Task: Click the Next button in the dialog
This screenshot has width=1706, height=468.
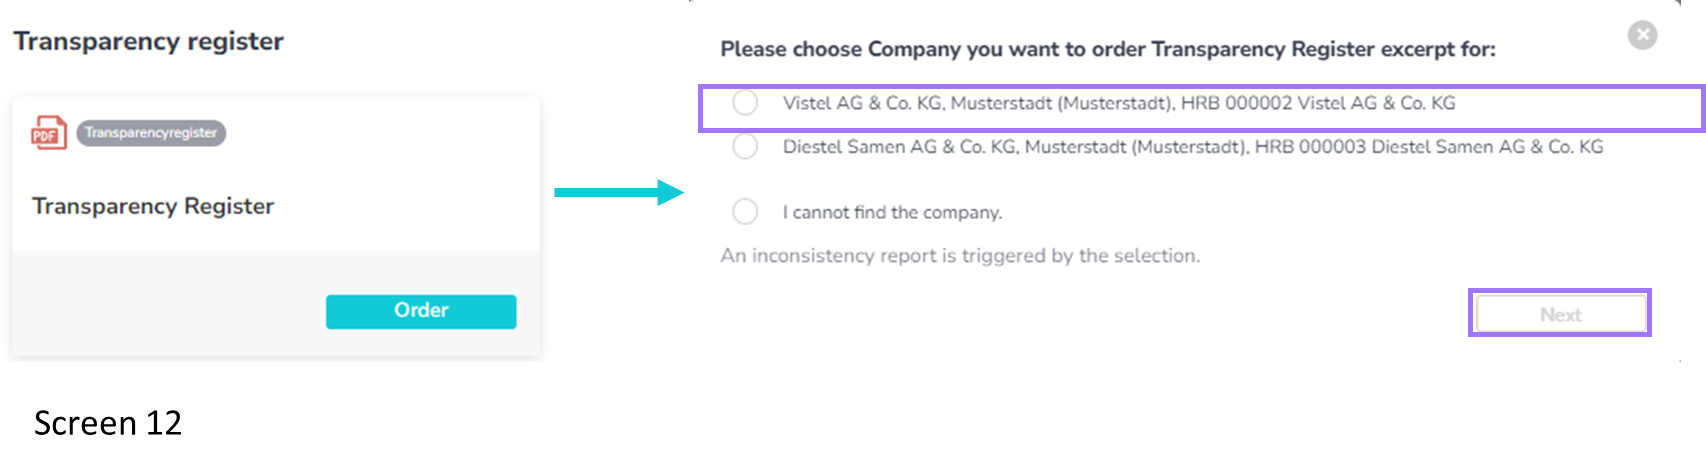Action: 1560,314
